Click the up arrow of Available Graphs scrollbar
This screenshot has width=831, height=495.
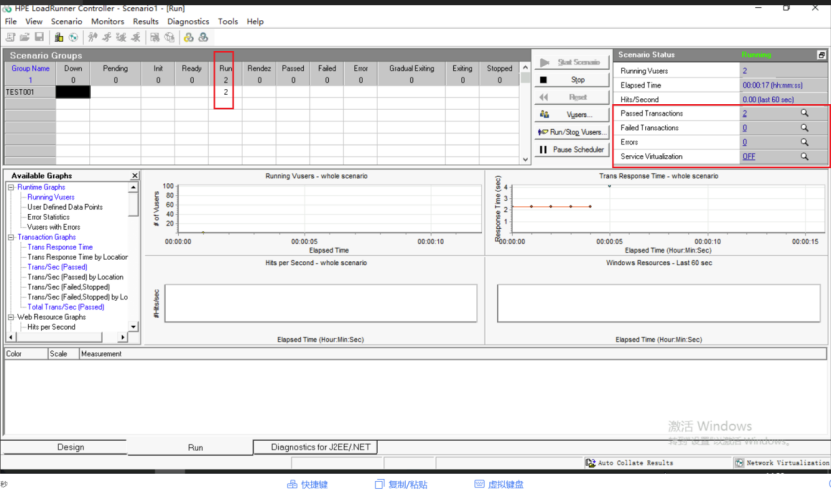(134, 187)
